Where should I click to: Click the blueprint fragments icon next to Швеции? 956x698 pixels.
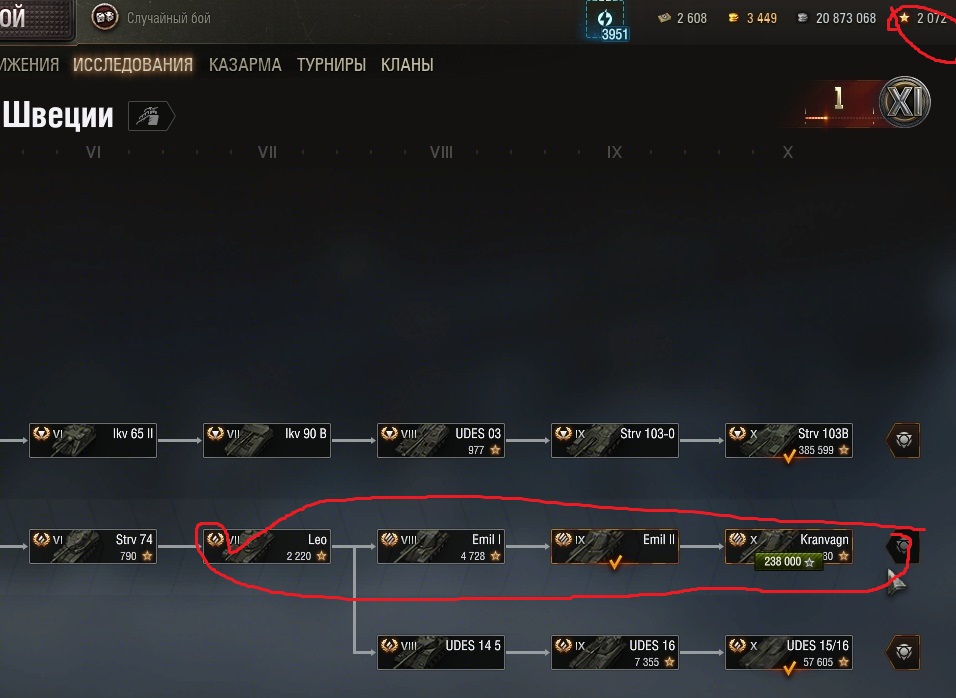coord(151,115)
